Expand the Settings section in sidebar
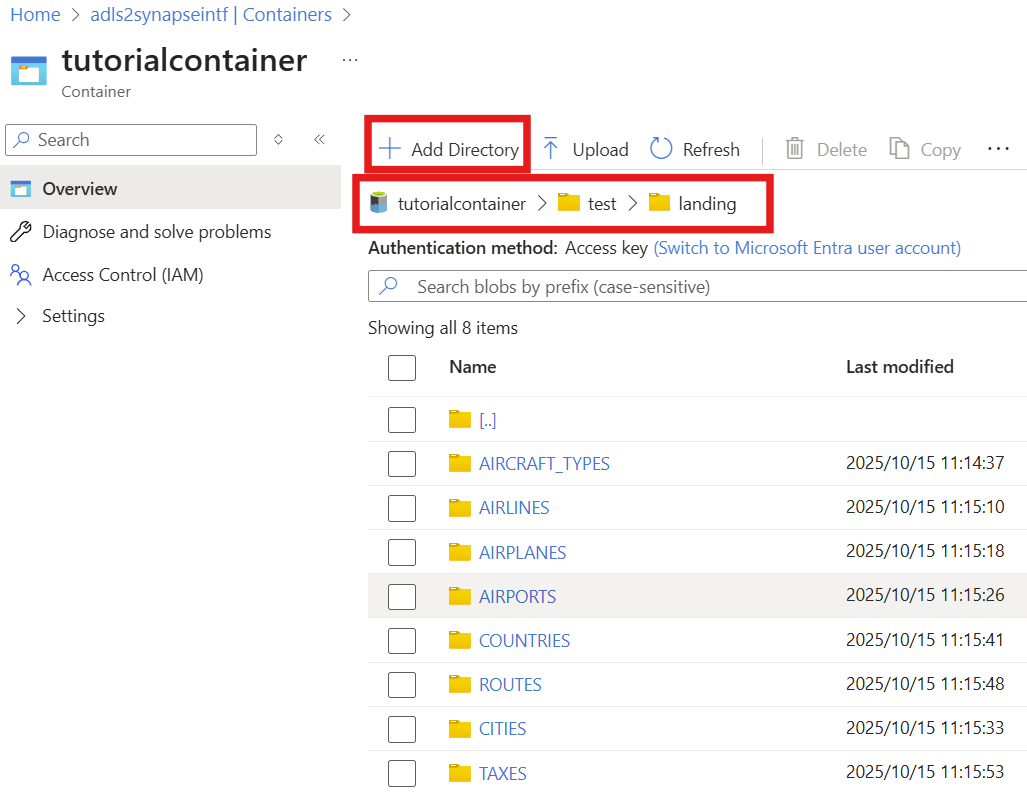Viewport: 1027px width, 792px height. pyautogui.click(x=21, y=316)
